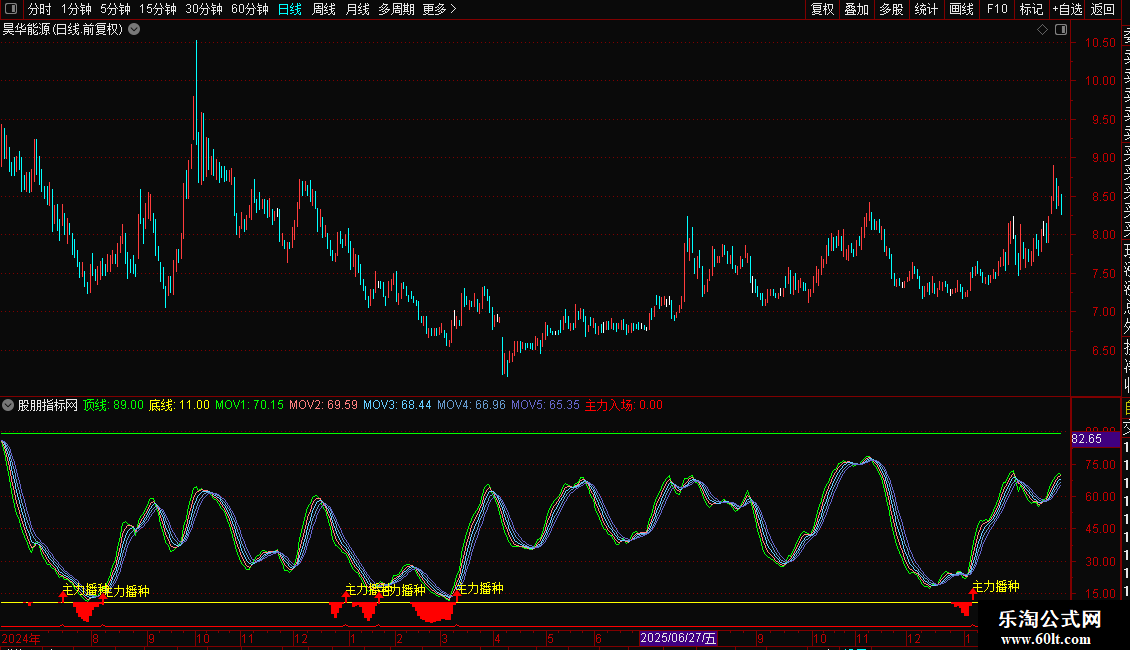Screen dimensions: 1130x650
Task: Click the 75.00 indicator axis label
Action: tap(1100, 465)
